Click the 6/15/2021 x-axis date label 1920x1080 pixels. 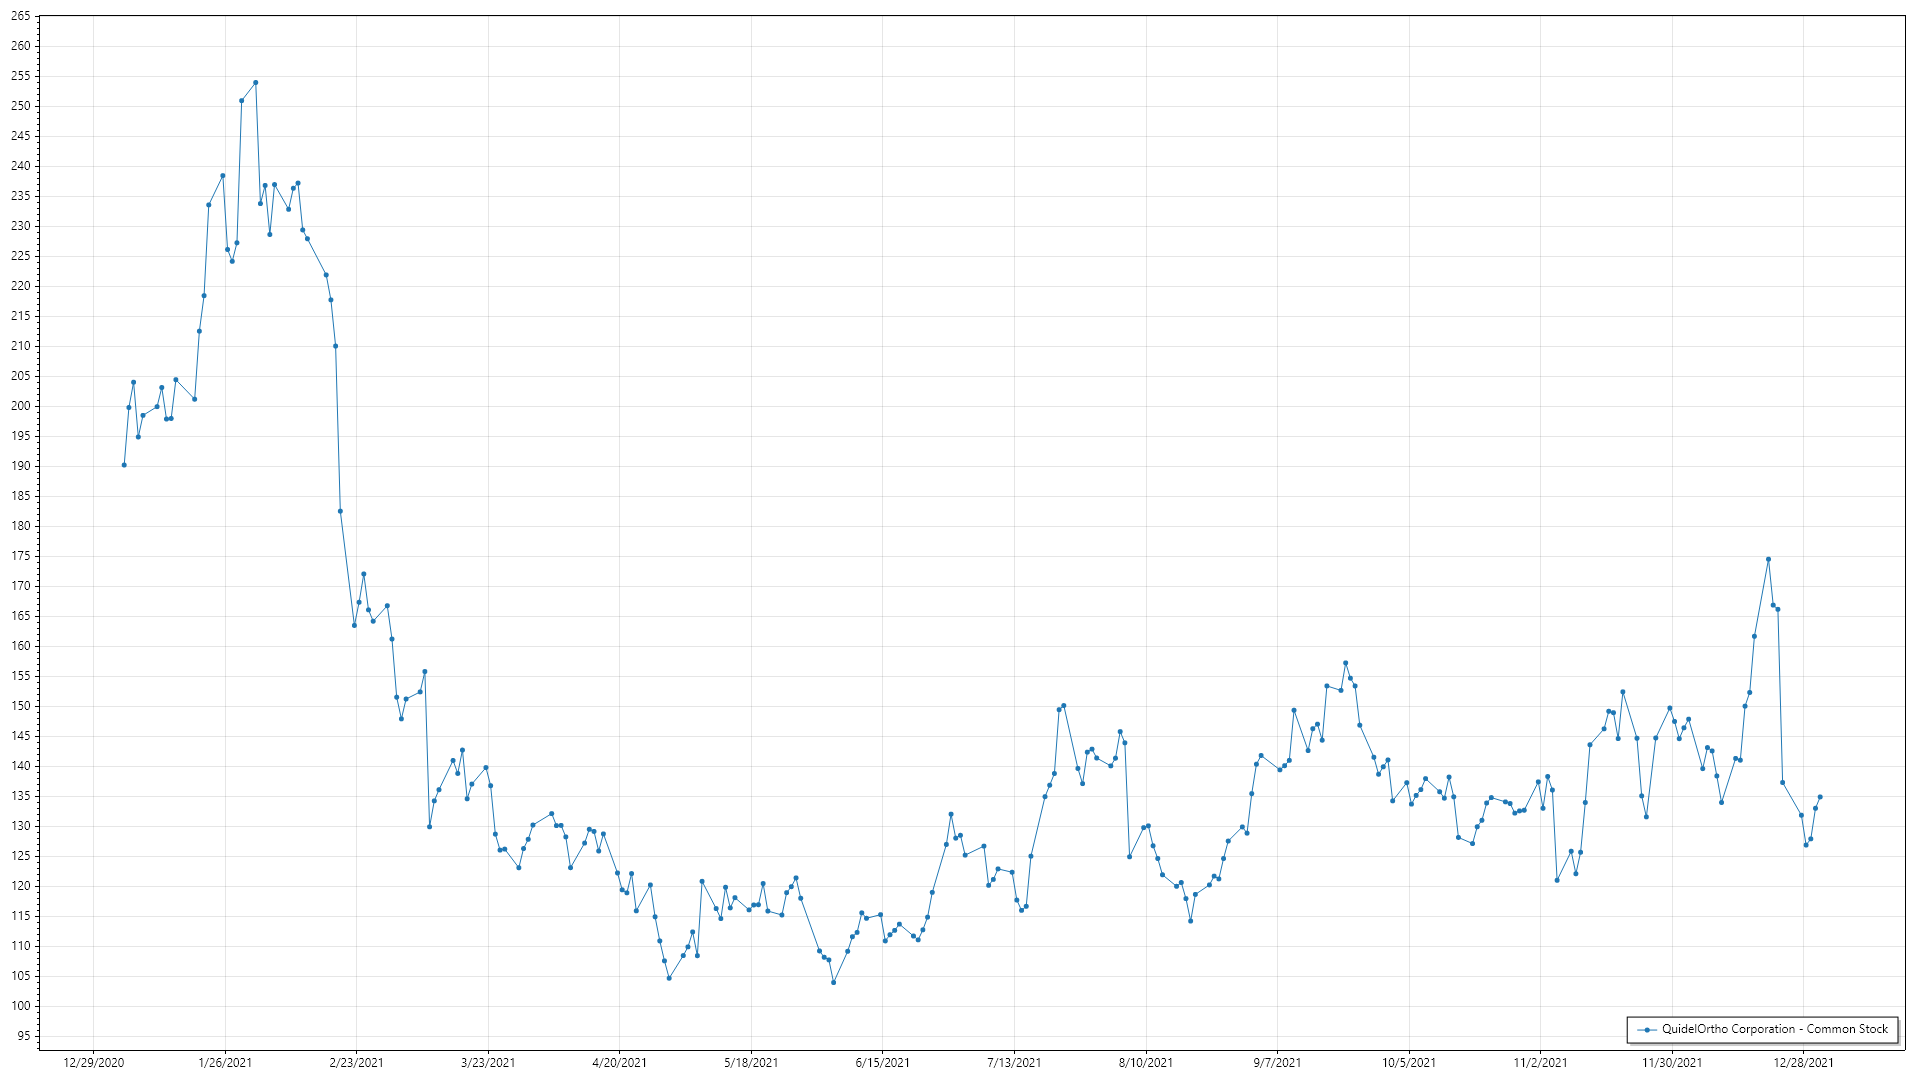click(x=883, y=1062)
